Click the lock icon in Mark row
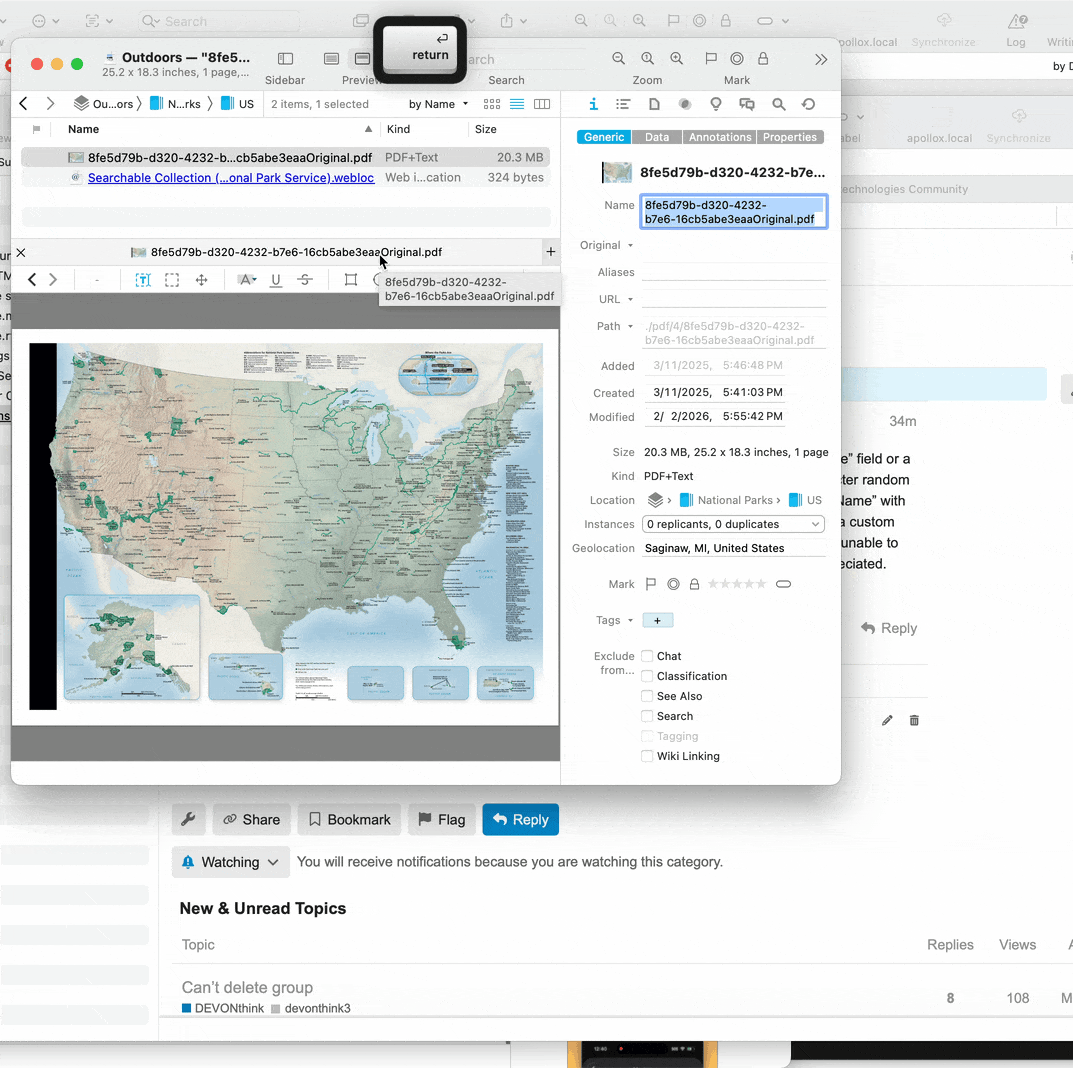 (694, 584)
